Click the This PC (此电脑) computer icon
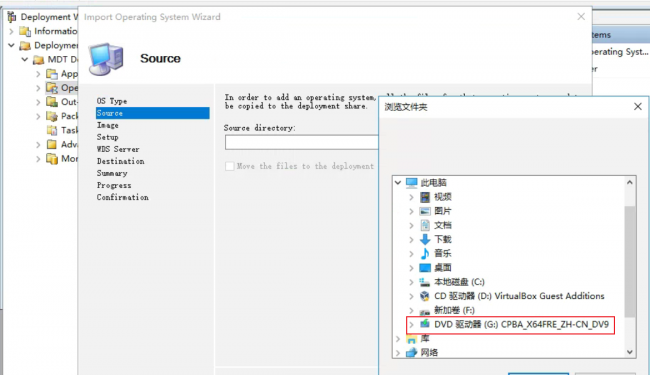 coord(411,183)
